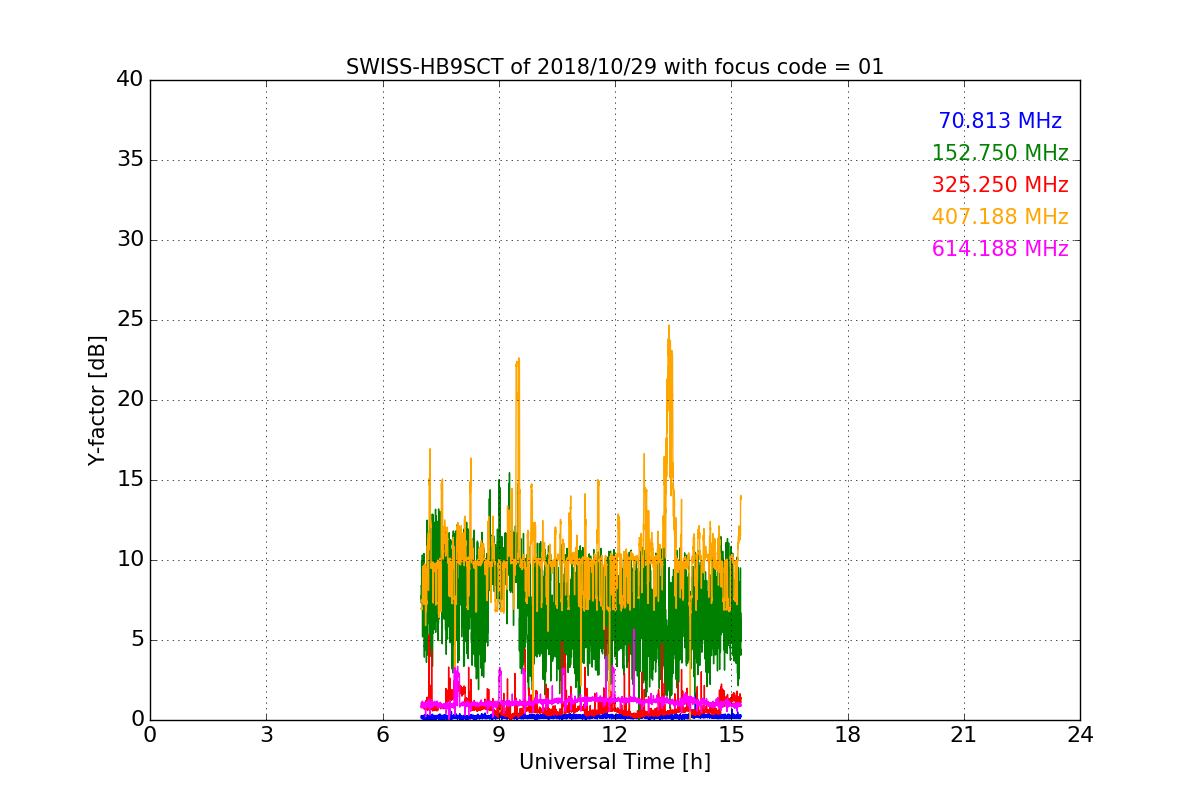Select the 614.188 MHz legend label
Screen dimensions: 1200x800
(x=1000, y=249)
